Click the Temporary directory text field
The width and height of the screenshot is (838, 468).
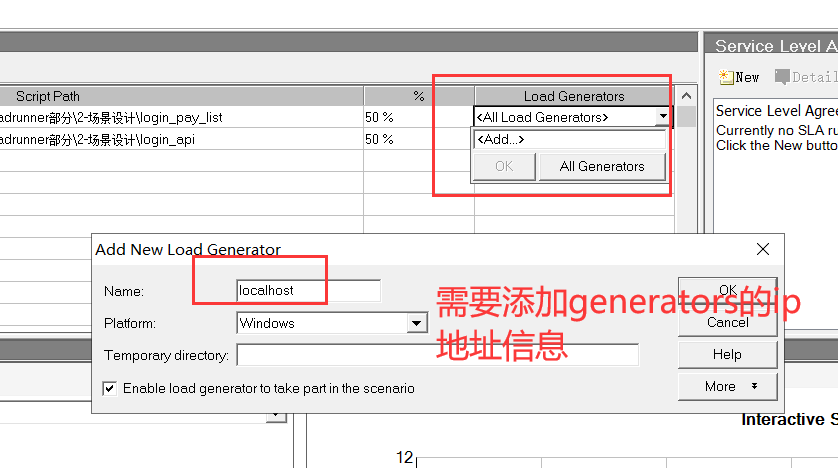[x=437, y=355]
